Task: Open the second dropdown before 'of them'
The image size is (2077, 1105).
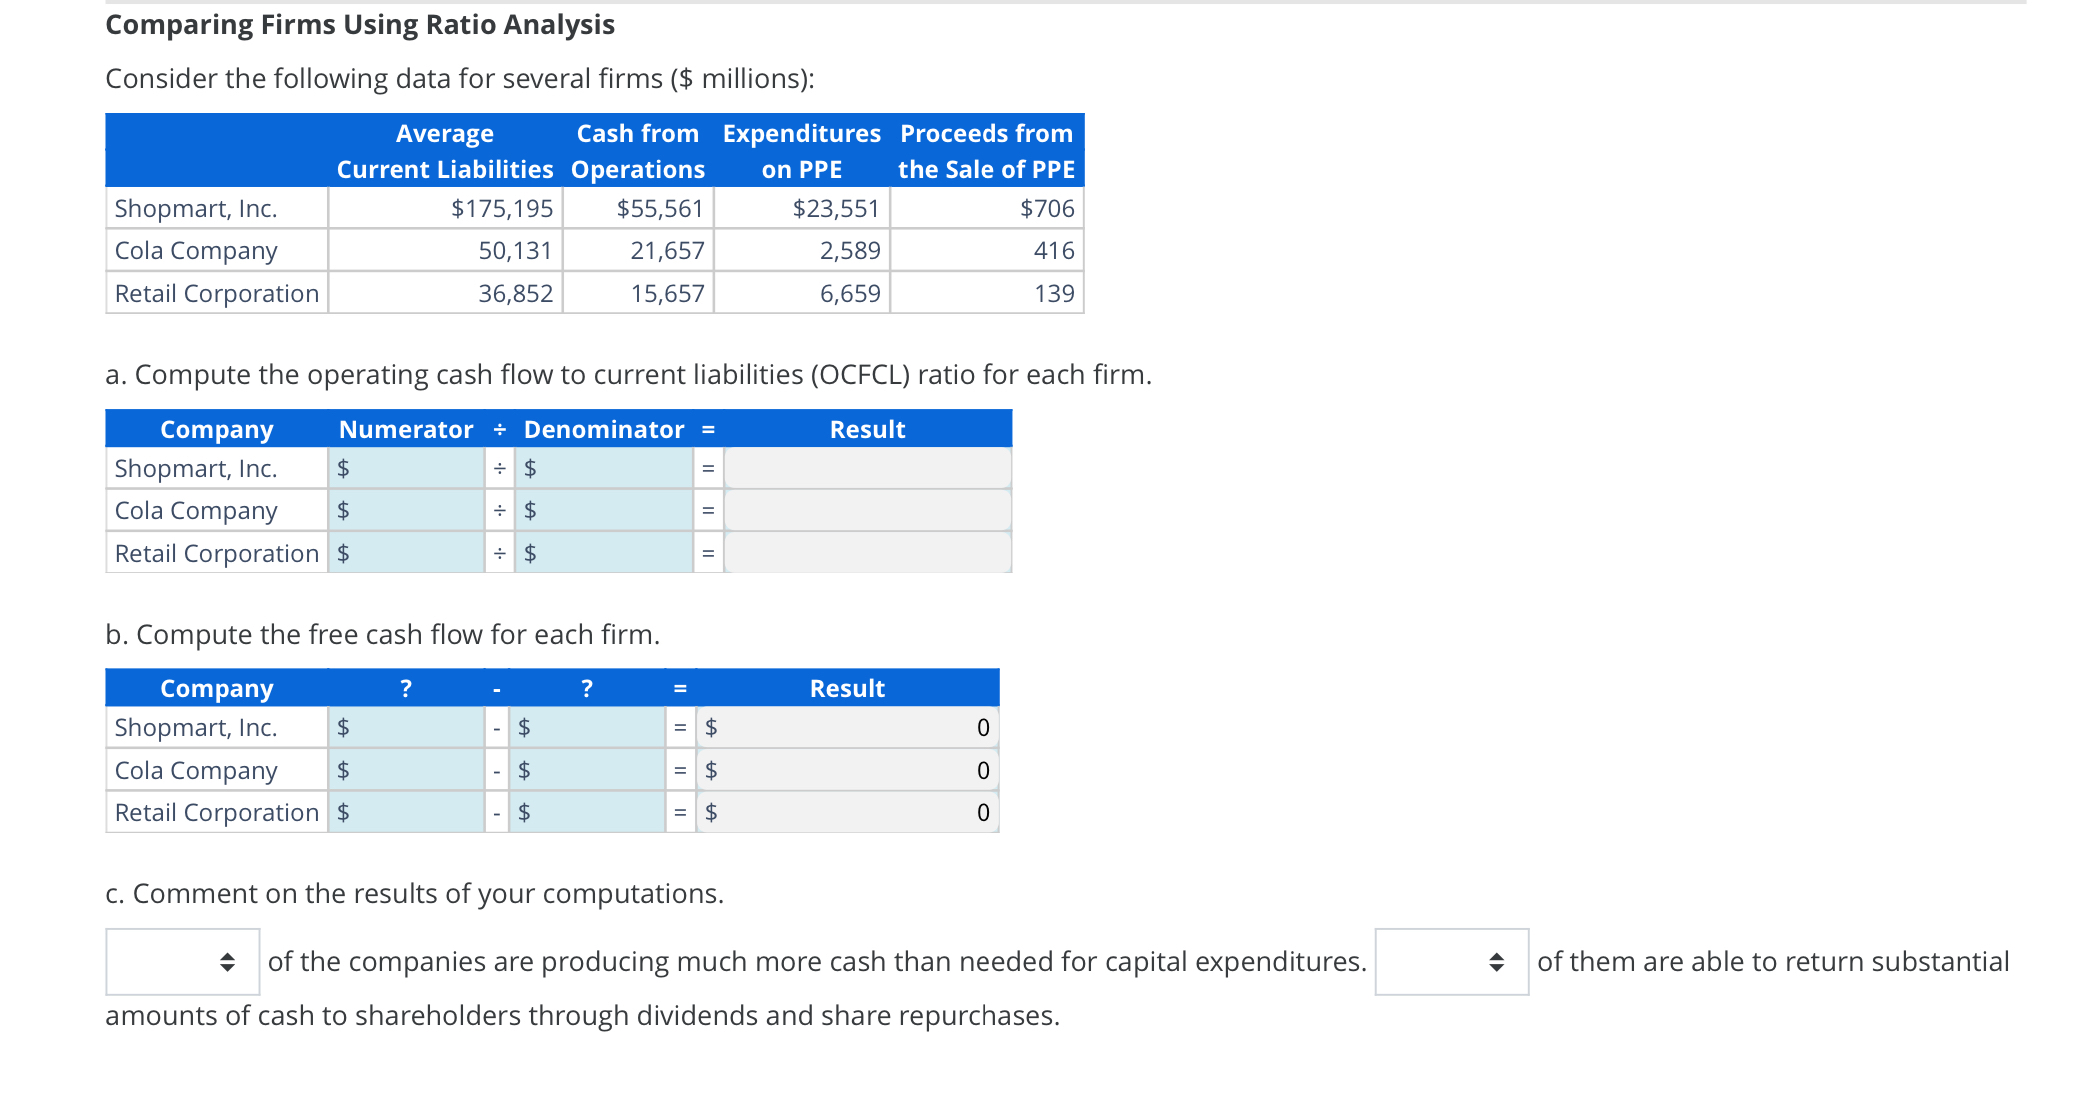Action: pos(1451,962)
